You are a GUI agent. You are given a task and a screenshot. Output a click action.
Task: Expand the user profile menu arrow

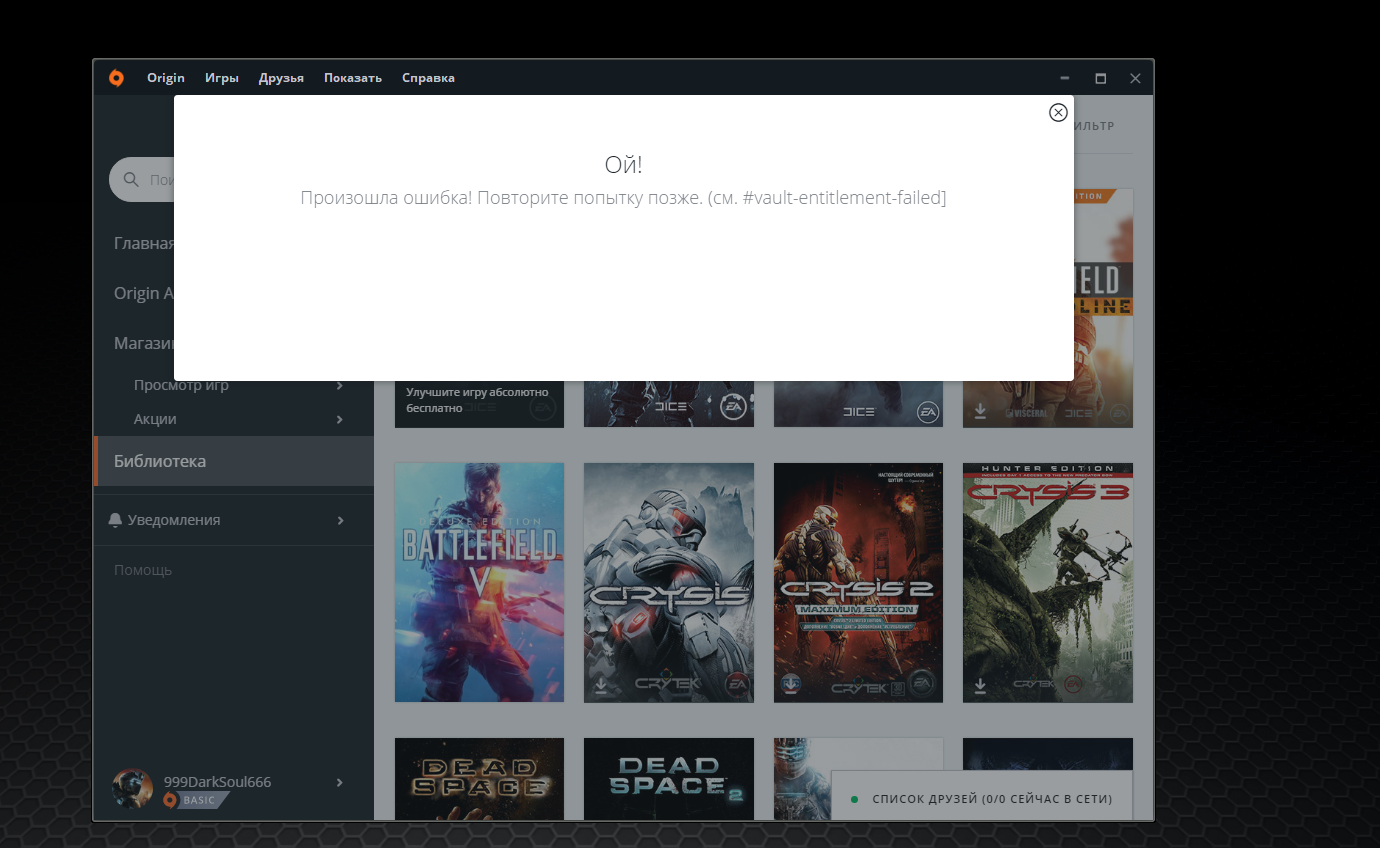tap(340, 782)
